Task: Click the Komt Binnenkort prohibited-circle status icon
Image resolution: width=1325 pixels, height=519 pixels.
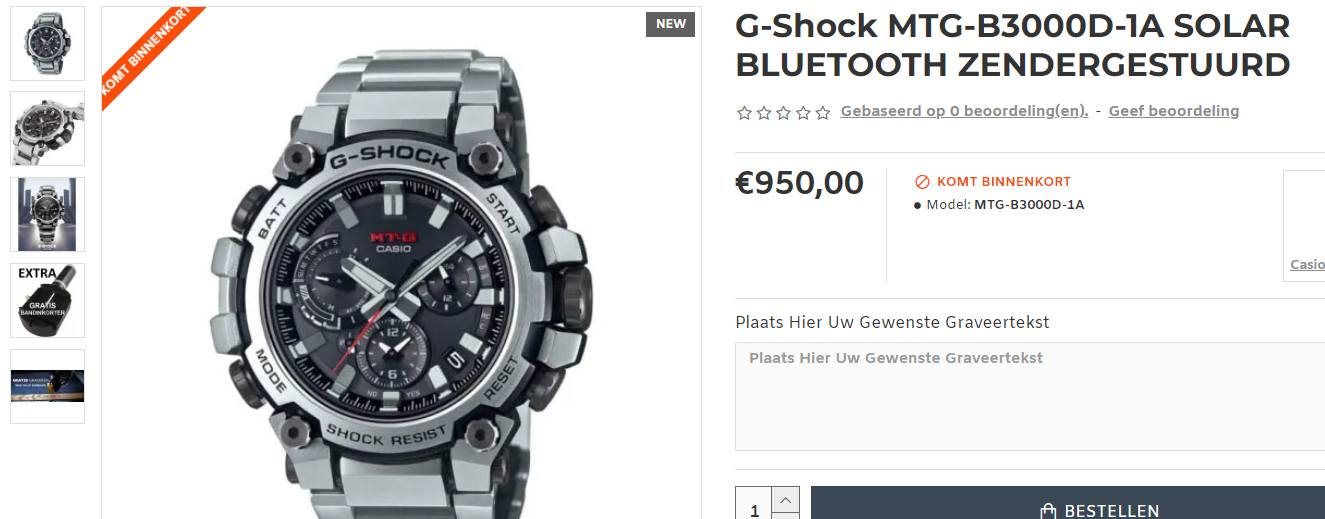Action: pyautogui.click(x=922, y=182)
